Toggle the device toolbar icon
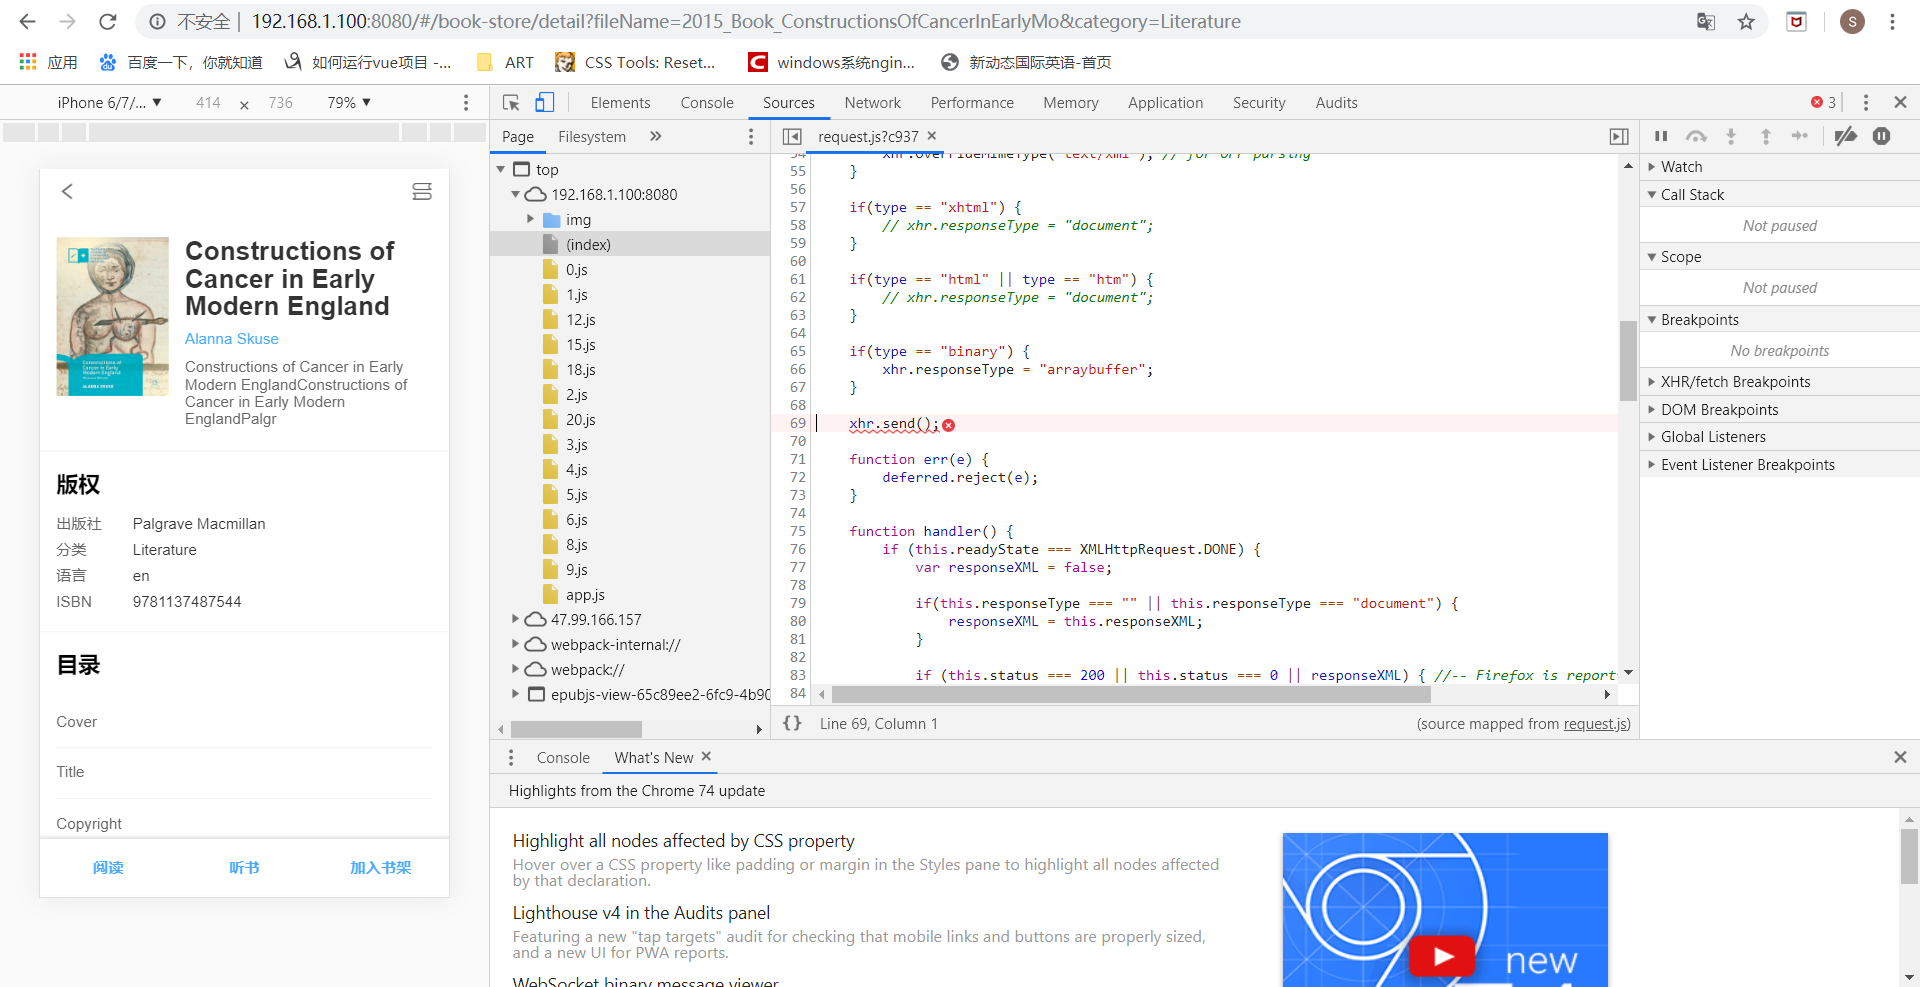This screenshot has height=987, width=1920. click(x=544, y=103)
